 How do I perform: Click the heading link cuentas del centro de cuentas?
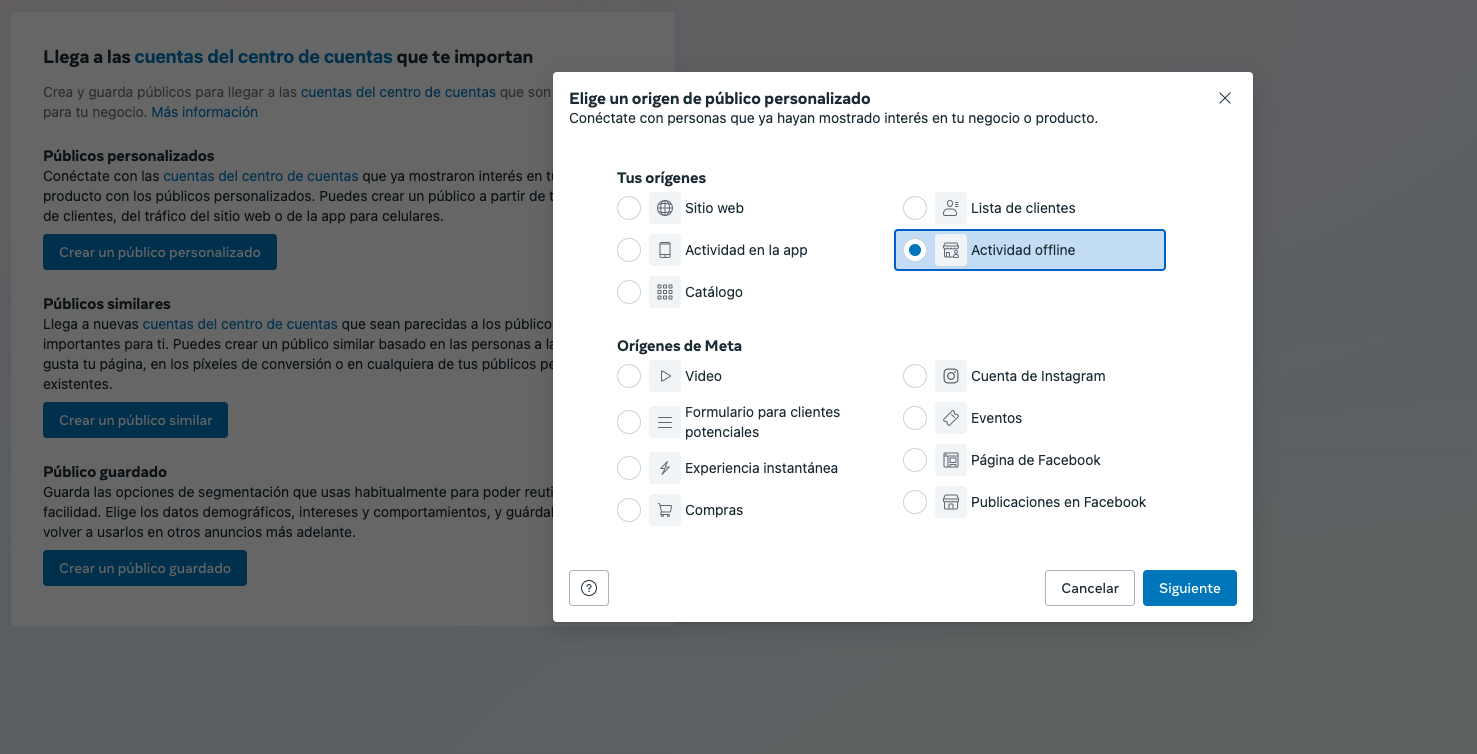point(263,57)
